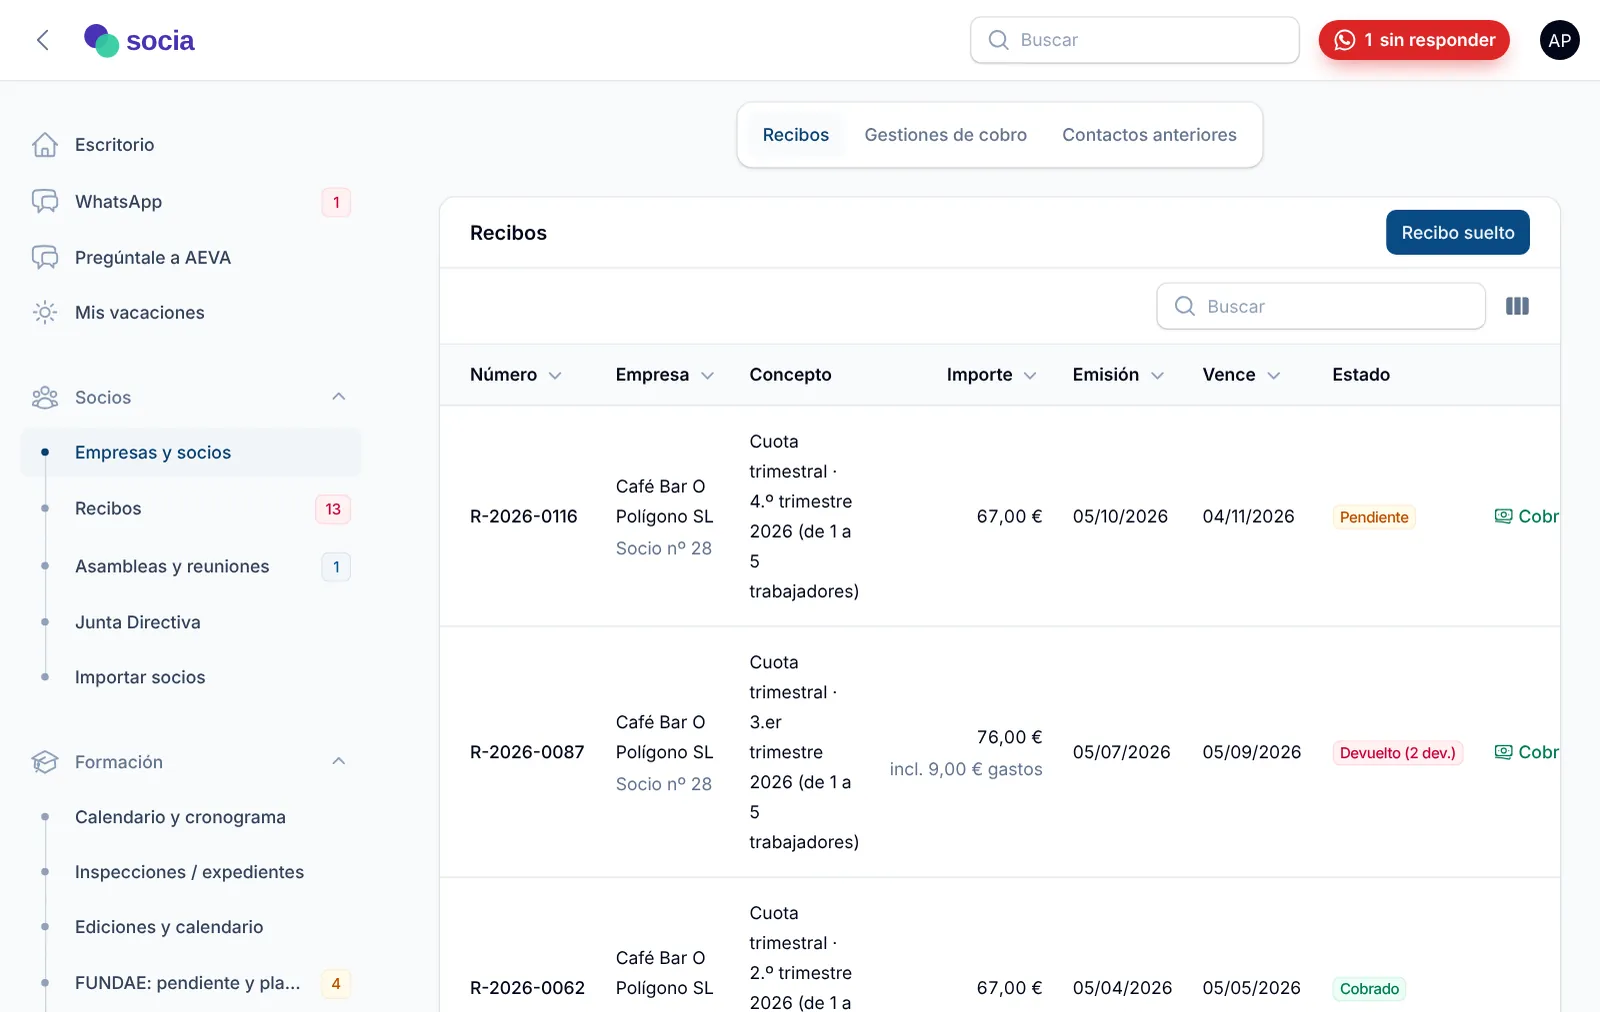The width and height of the screenshot is (1600, 1012).
Task: Sort by Importe column arrow
Action: [x=1030, y=375]
